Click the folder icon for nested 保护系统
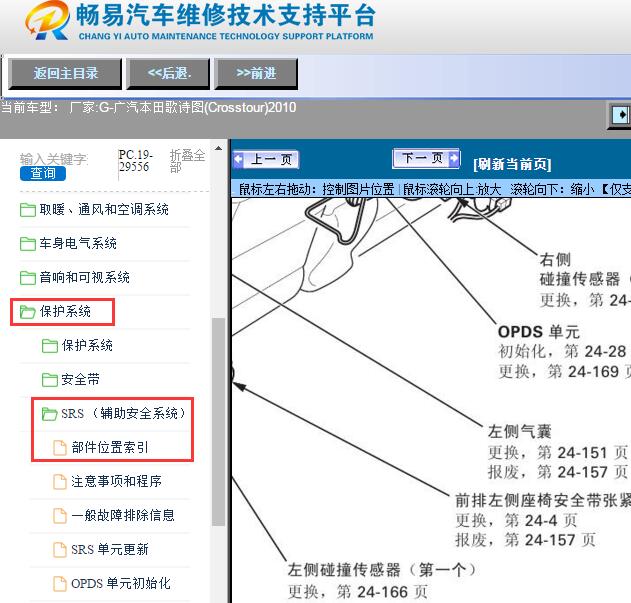 [49, 346]
